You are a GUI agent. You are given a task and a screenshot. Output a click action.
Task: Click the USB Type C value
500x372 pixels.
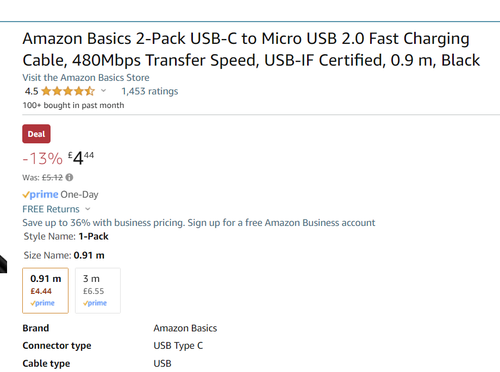point(178,346)
